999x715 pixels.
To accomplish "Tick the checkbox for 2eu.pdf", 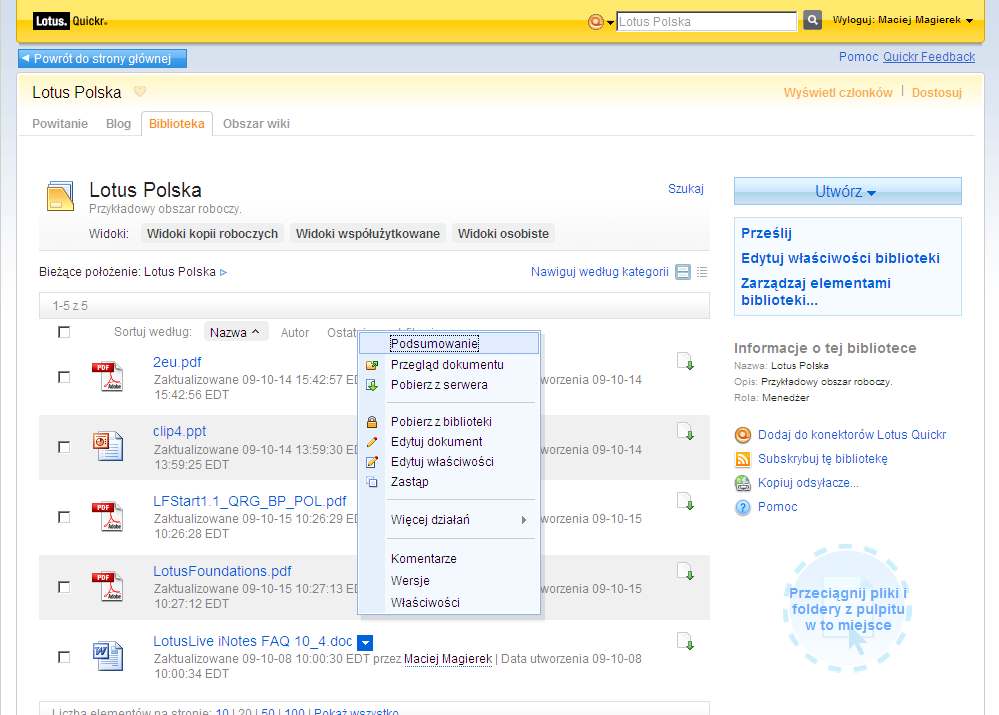I will pos(64,377).
